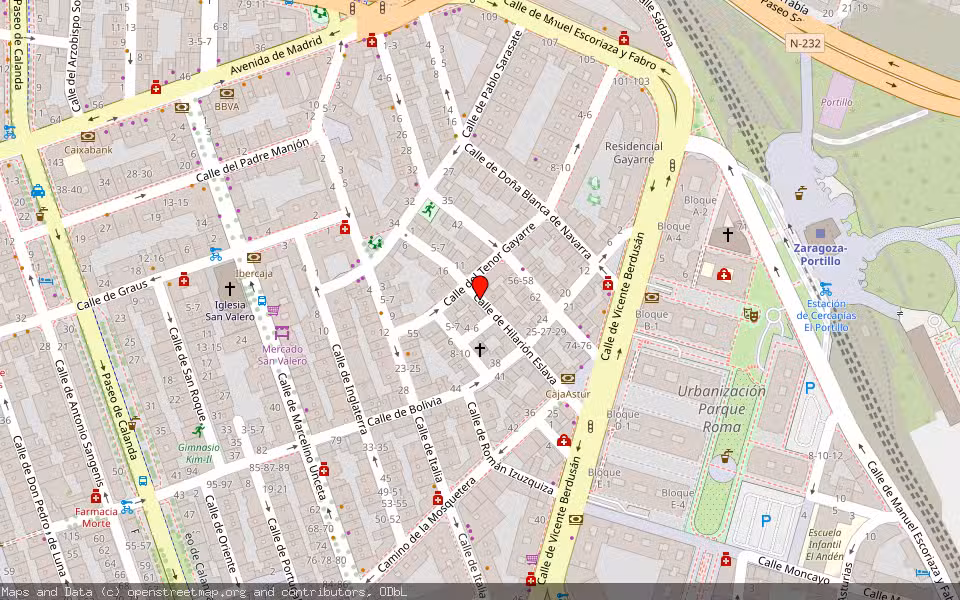This screenshot has height=600, width=960.
Task: Click the Farmacia Morte pharmacy cross icon
Action: (96, 496)
